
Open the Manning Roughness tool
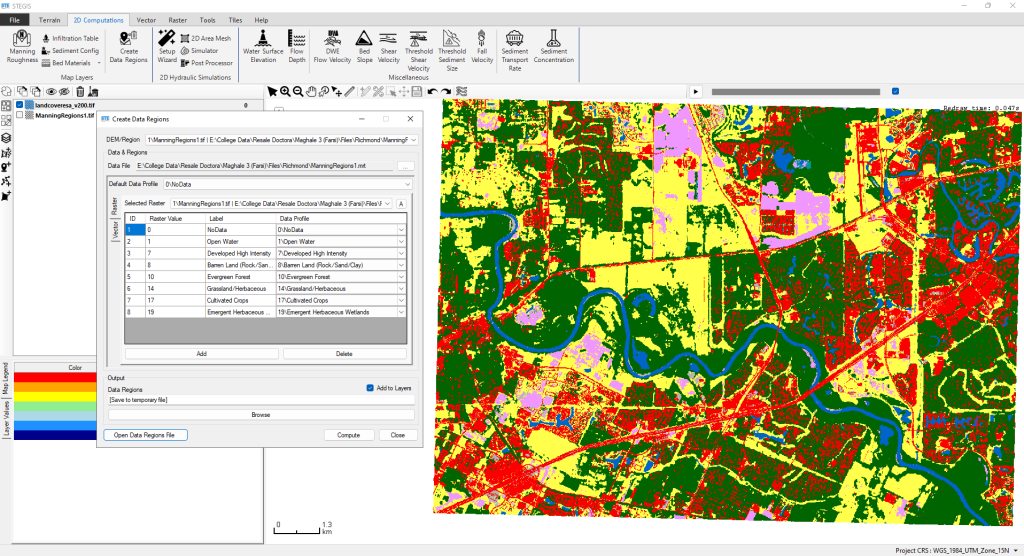coord(22,46)
